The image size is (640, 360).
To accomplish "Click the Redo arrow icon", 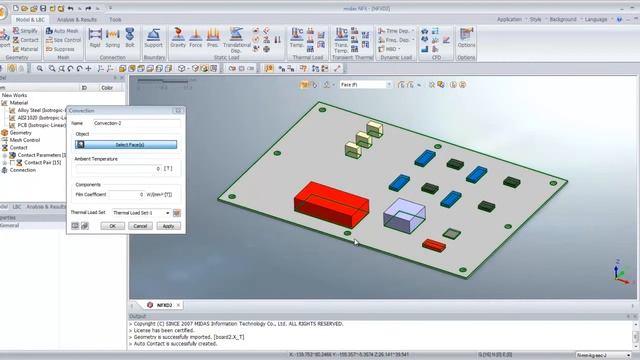I will click(89, 8).
